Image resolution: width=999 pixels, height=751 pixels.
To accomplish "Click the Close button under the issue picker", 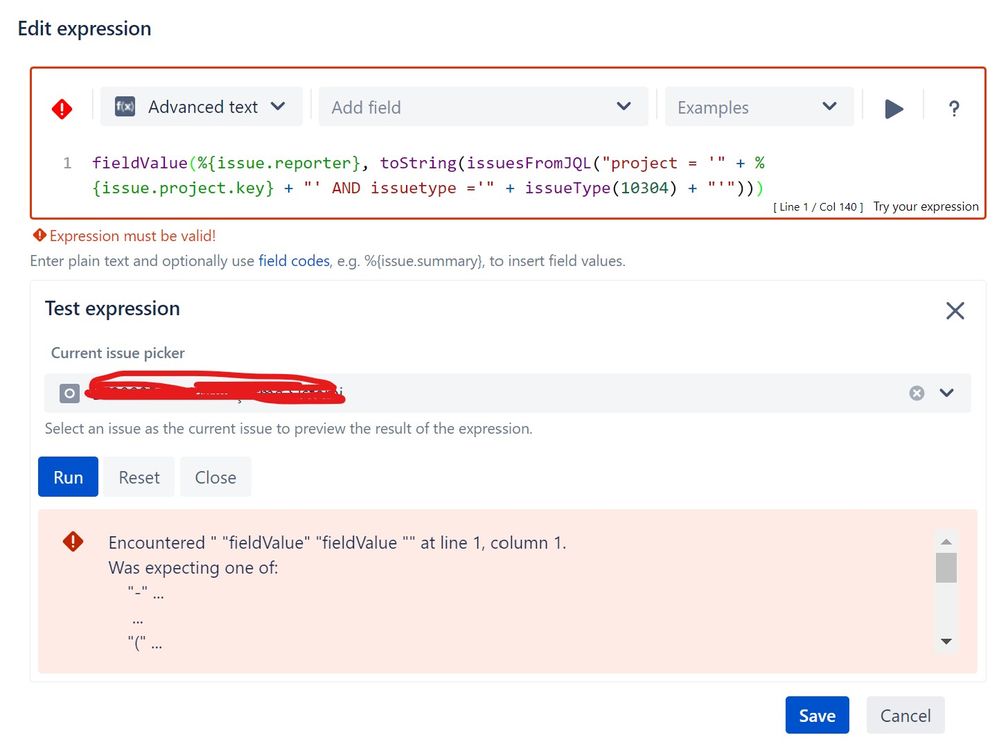I will tap(215, 477).
